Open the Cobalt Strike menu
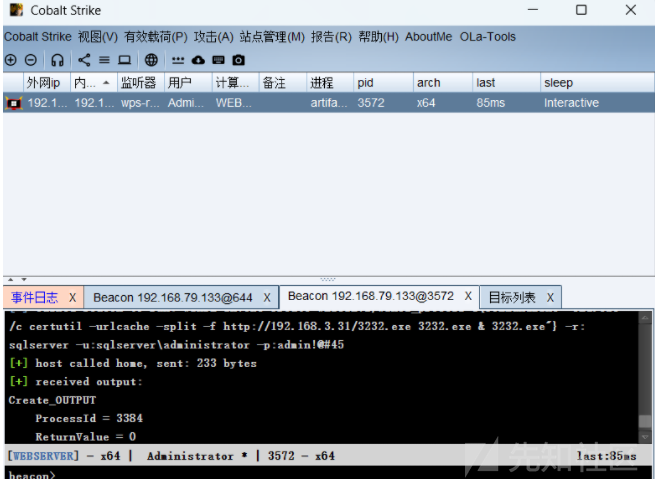 coord(38,37)
